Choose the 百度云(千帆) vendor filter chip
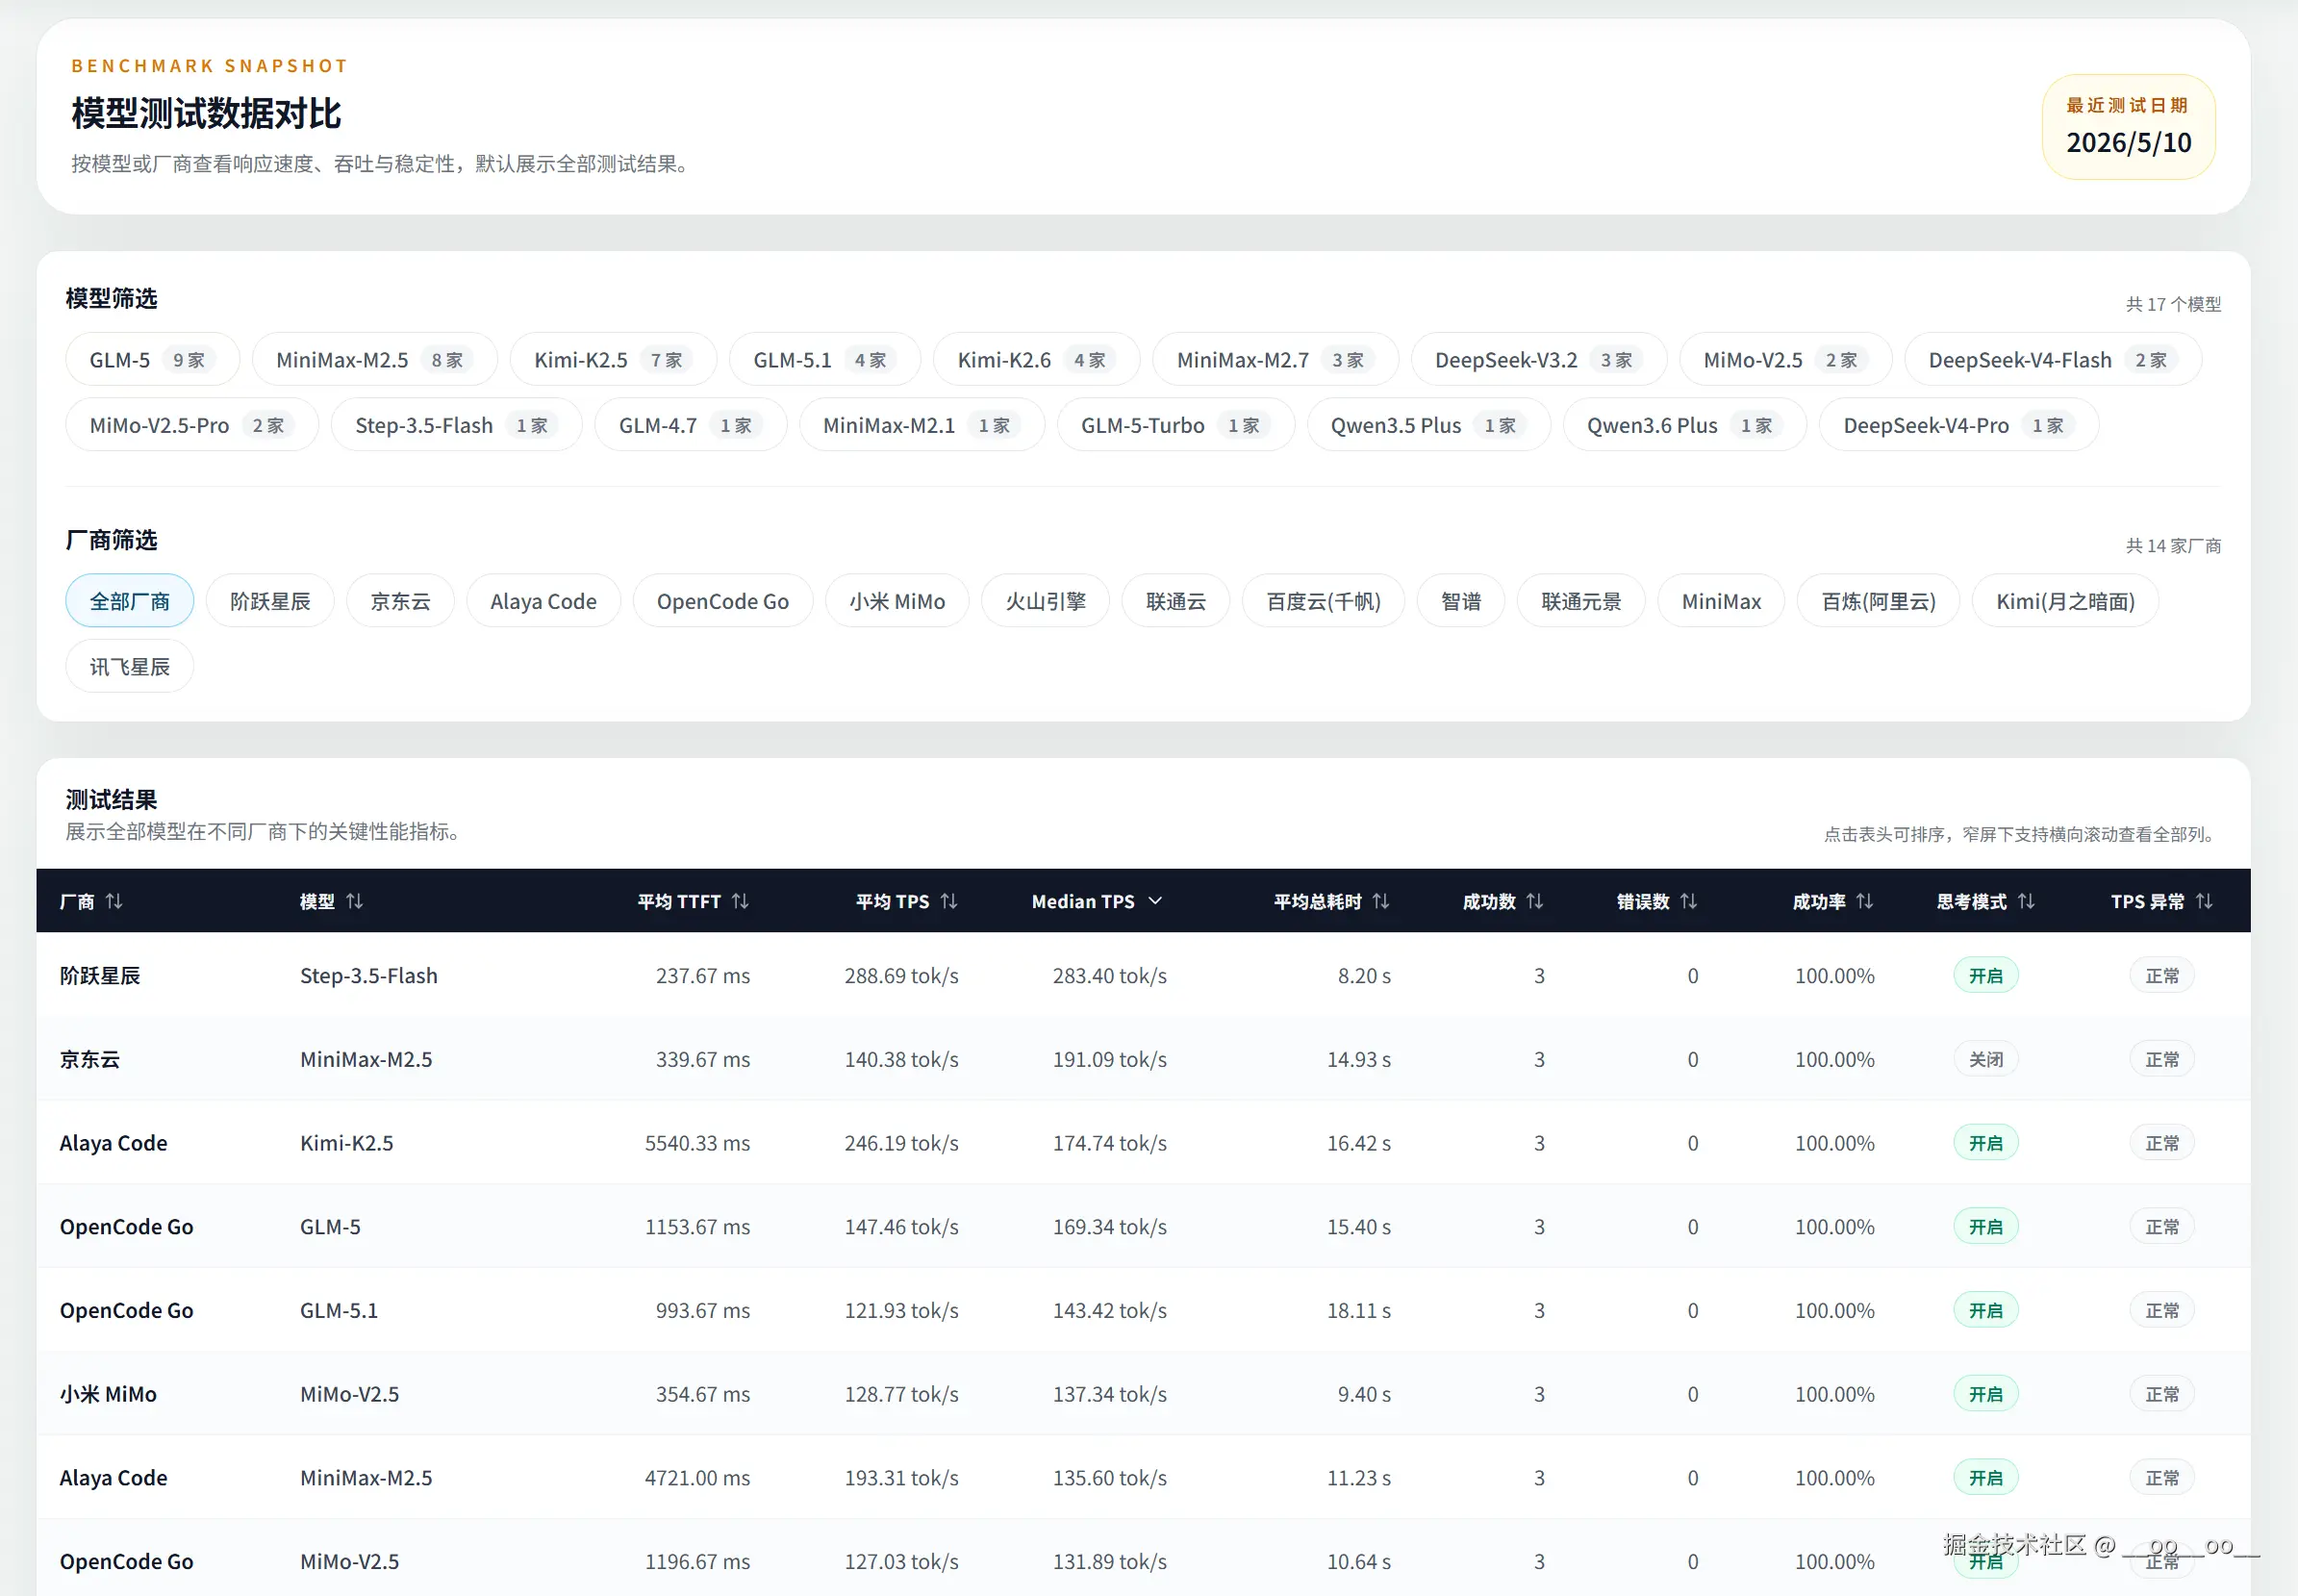The image size is (2298, 1596). (1323, 601)
